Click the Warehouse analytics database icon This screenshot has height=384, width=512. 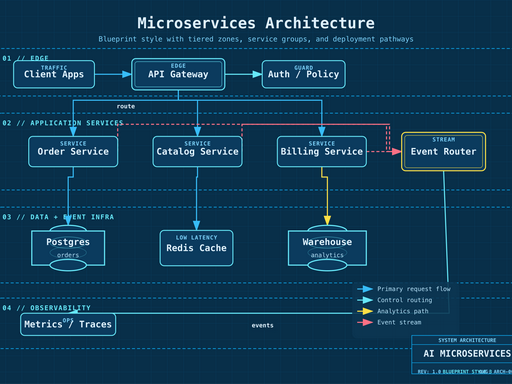click(327, 248)
